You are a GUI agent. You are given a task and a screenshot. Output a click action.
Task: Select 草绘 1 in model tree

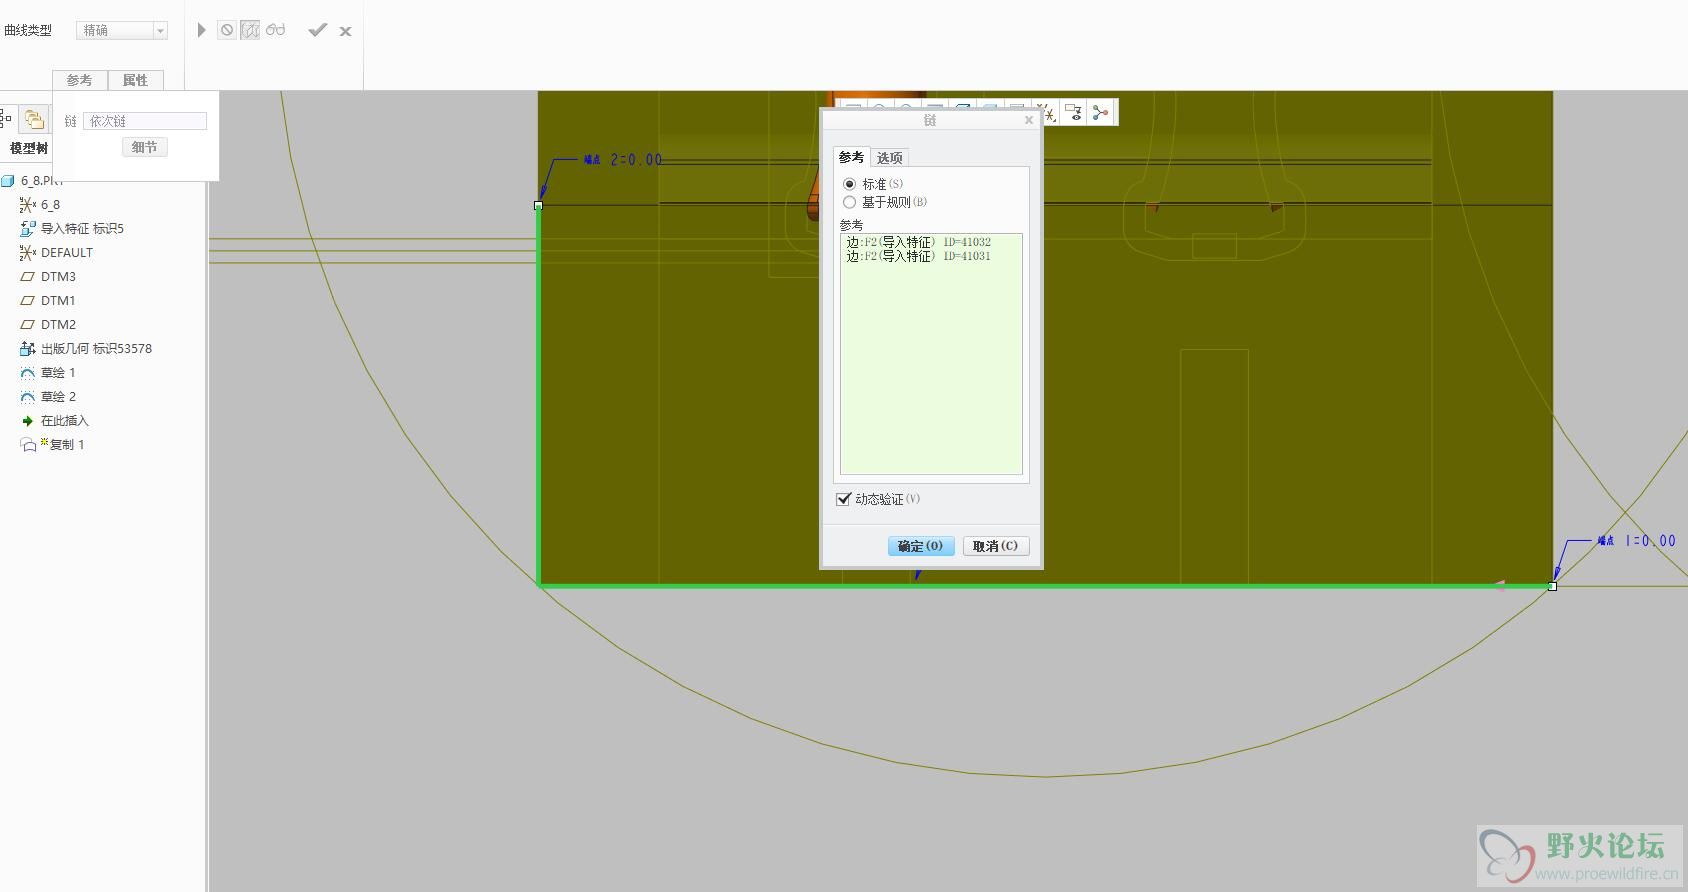(48, 372)
